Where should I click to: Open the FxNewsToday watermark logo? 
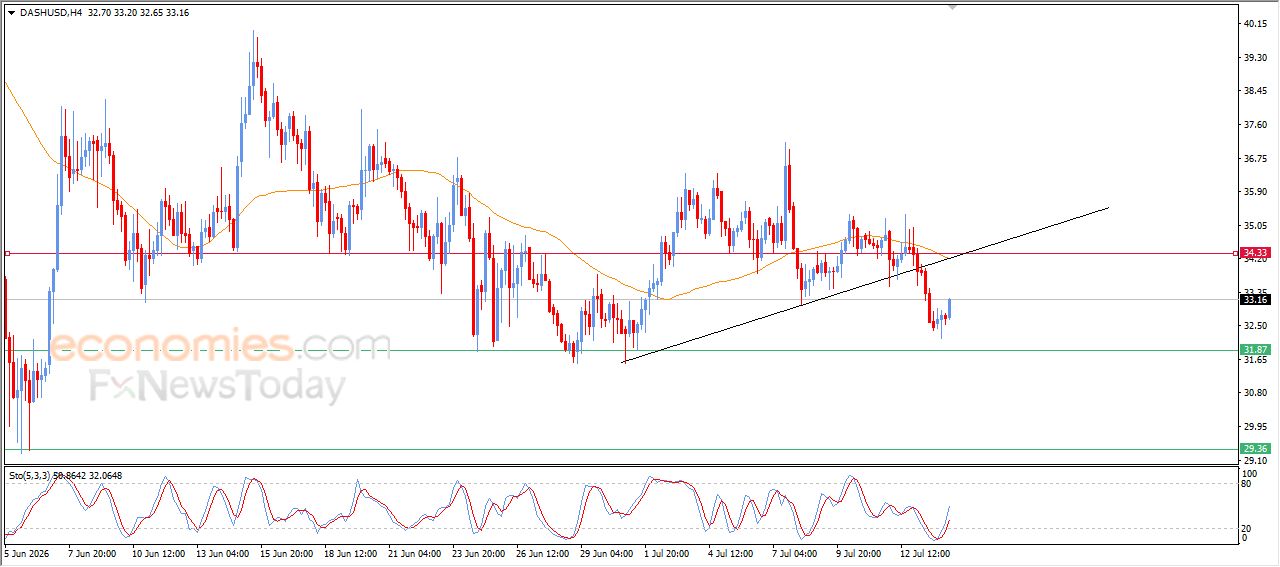click(218, 386)
